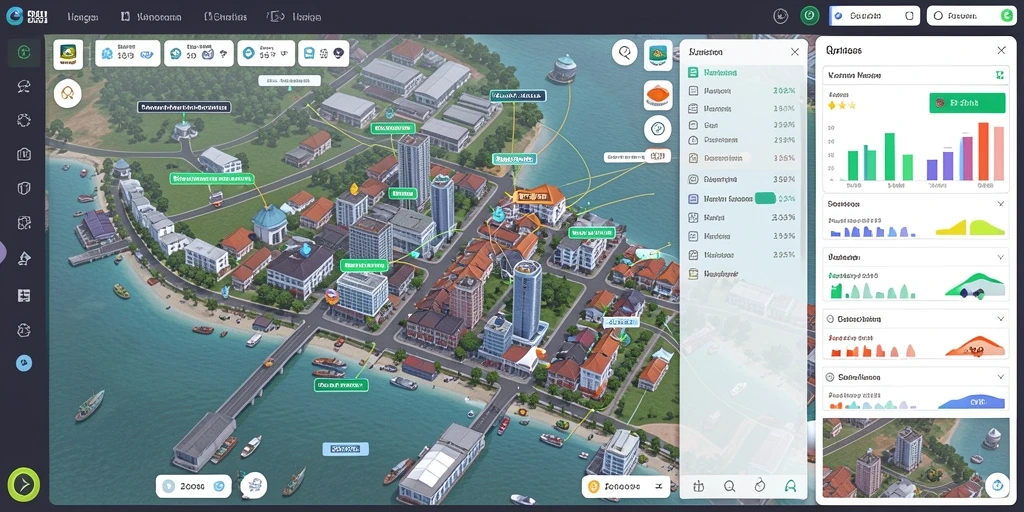Open the third top-bar menu item
1024x512 pixels.
coord(225,17)
